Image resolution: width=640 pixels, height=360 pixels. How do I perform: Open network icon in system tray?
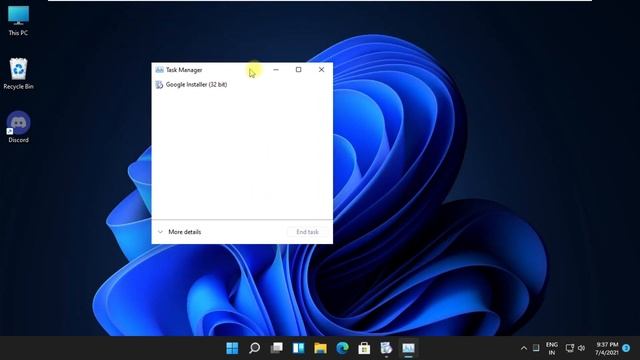click(x=569, y=348)
